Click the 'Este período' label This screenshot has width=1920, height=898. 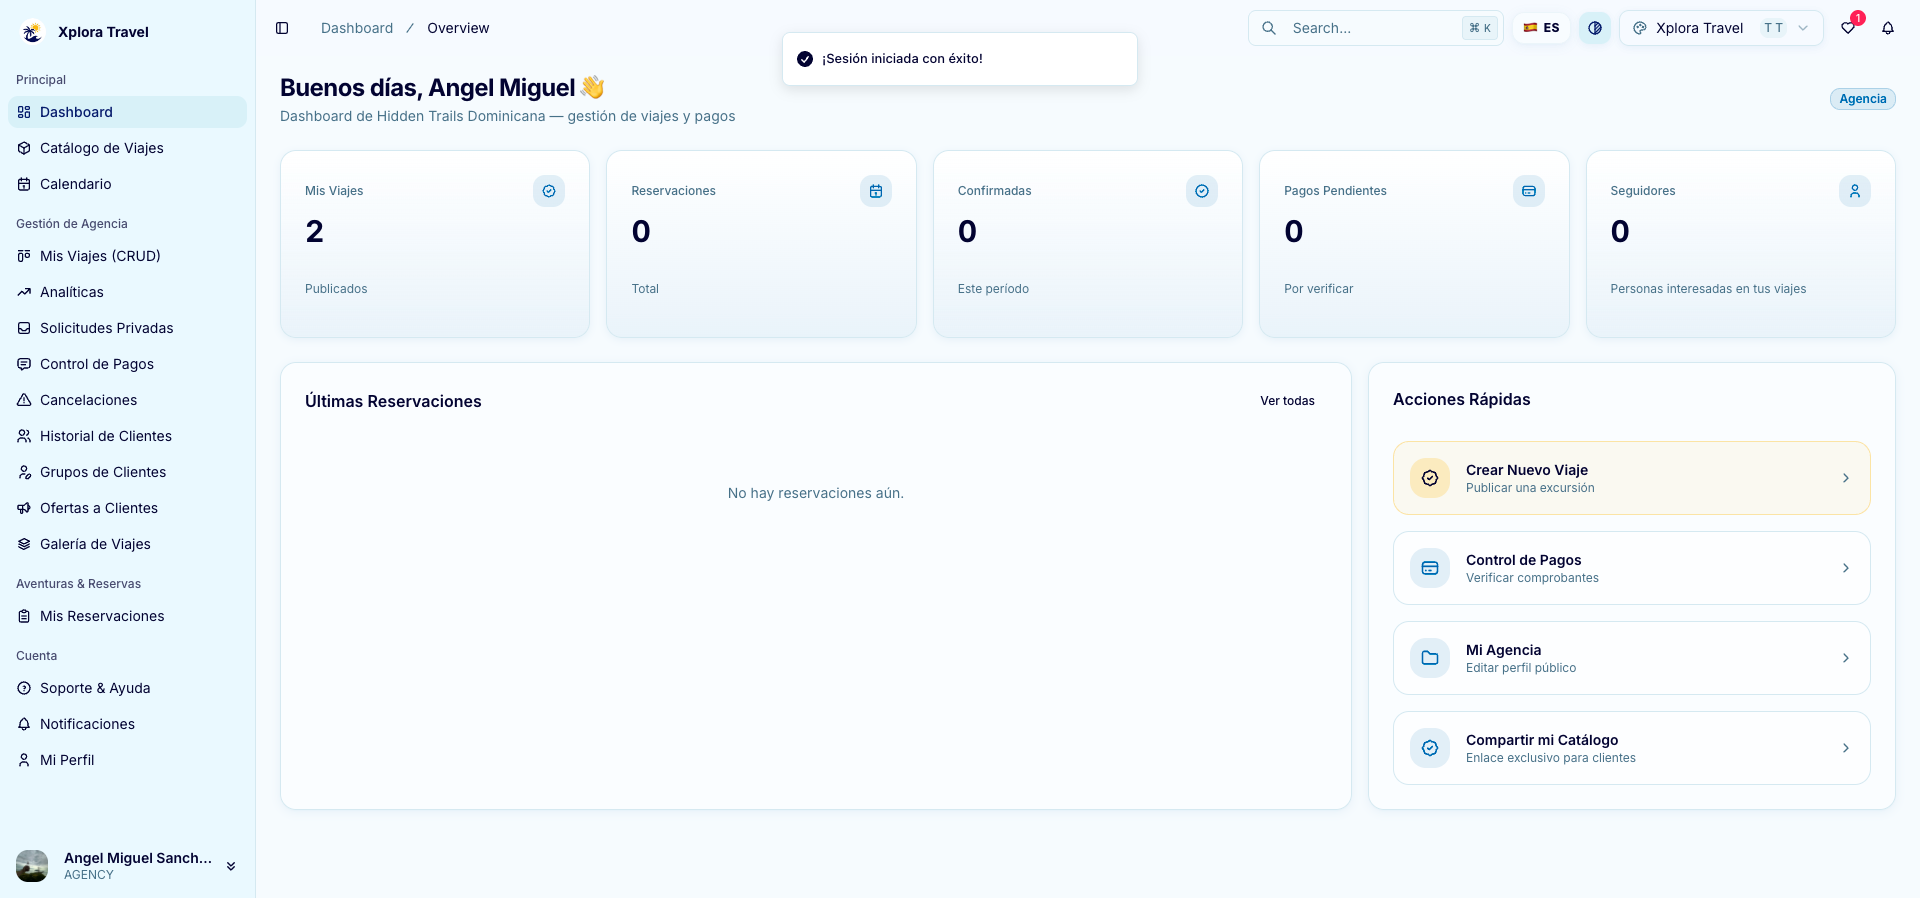click(x=993, y=289)
